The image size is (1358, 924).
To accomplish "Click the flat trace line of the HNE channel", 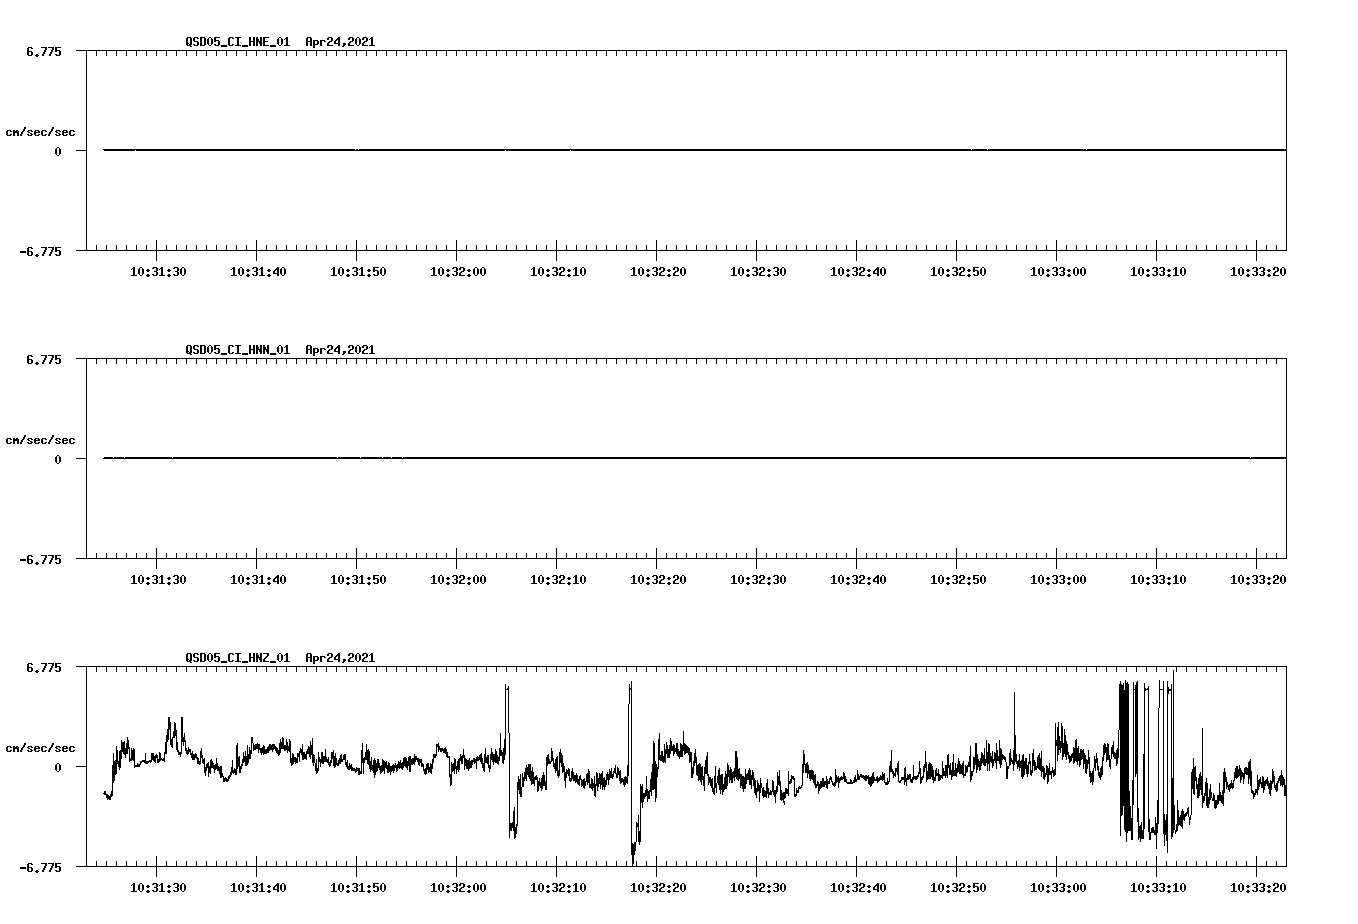I will [600, 150].
